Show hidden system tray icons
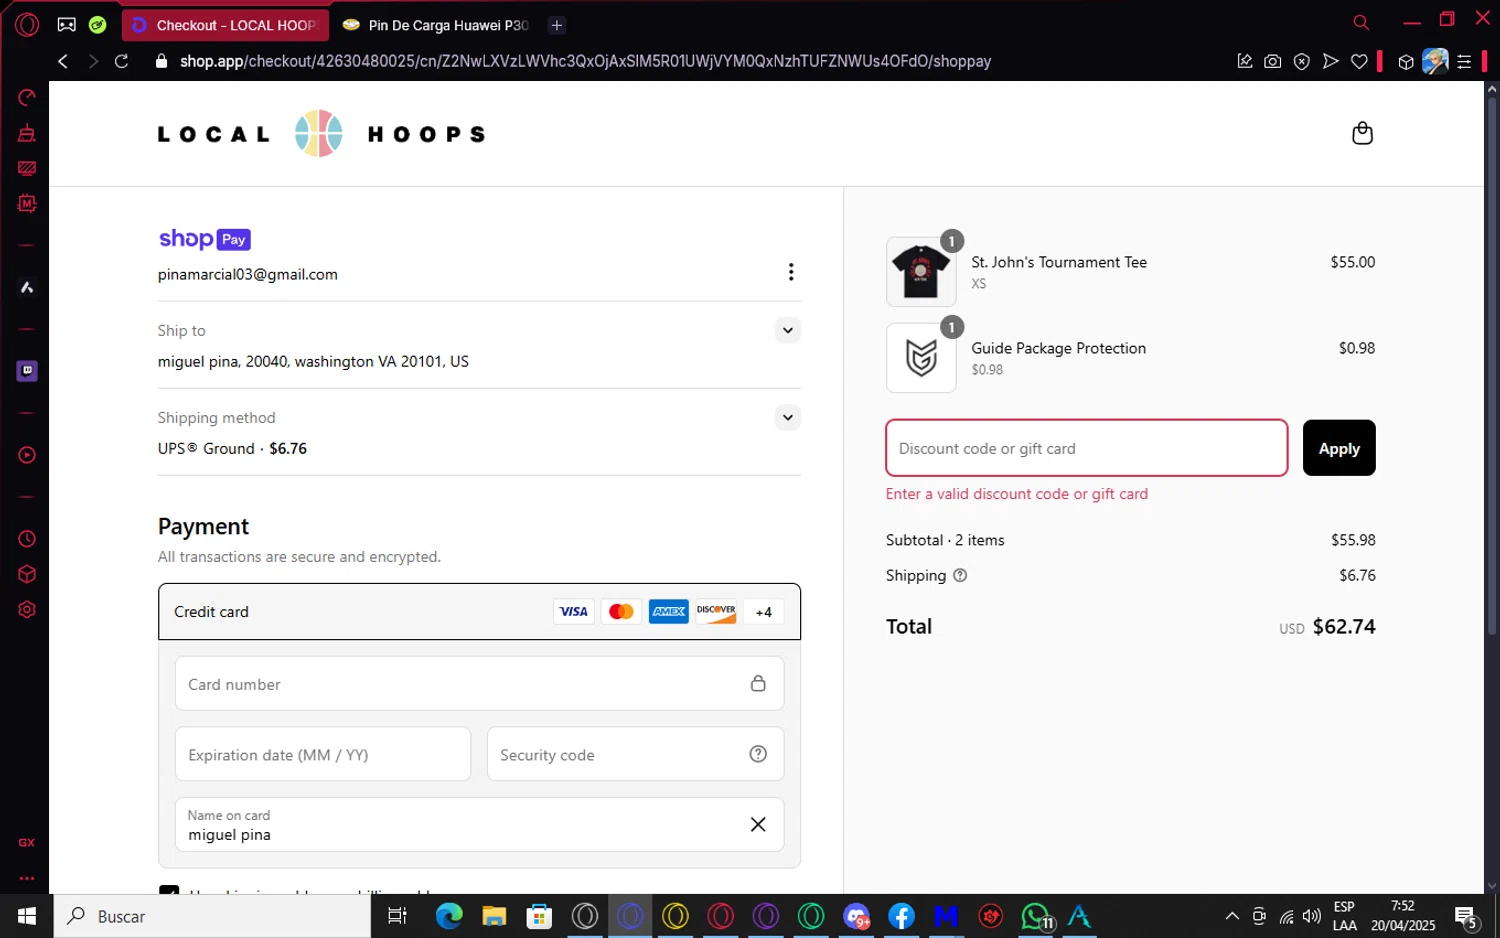 tap(1232, 916)
